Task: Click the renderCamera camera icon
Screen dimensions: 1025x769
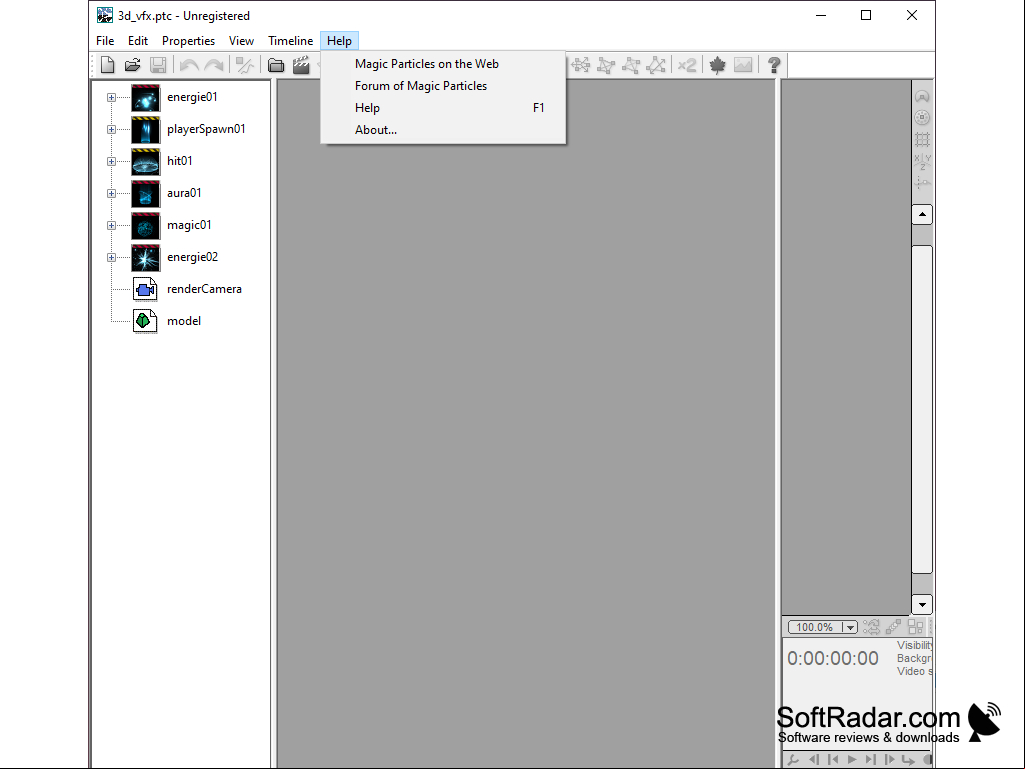Action: point(145,289)
